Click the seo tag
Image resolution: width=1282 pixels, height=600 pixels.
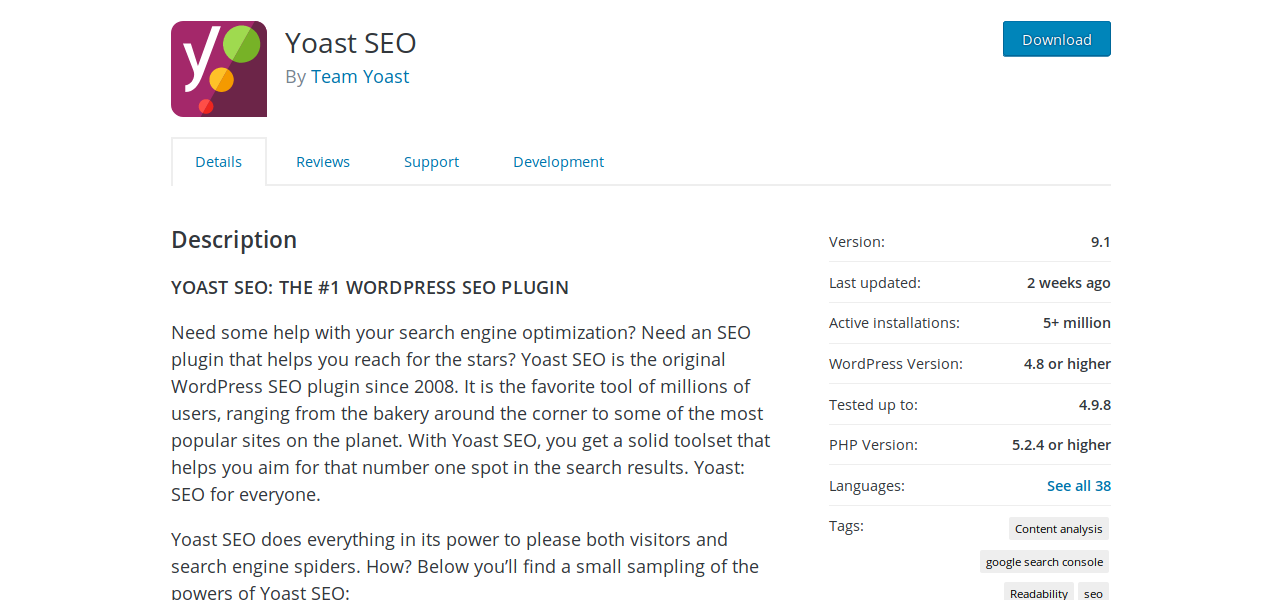(1094, 593)
